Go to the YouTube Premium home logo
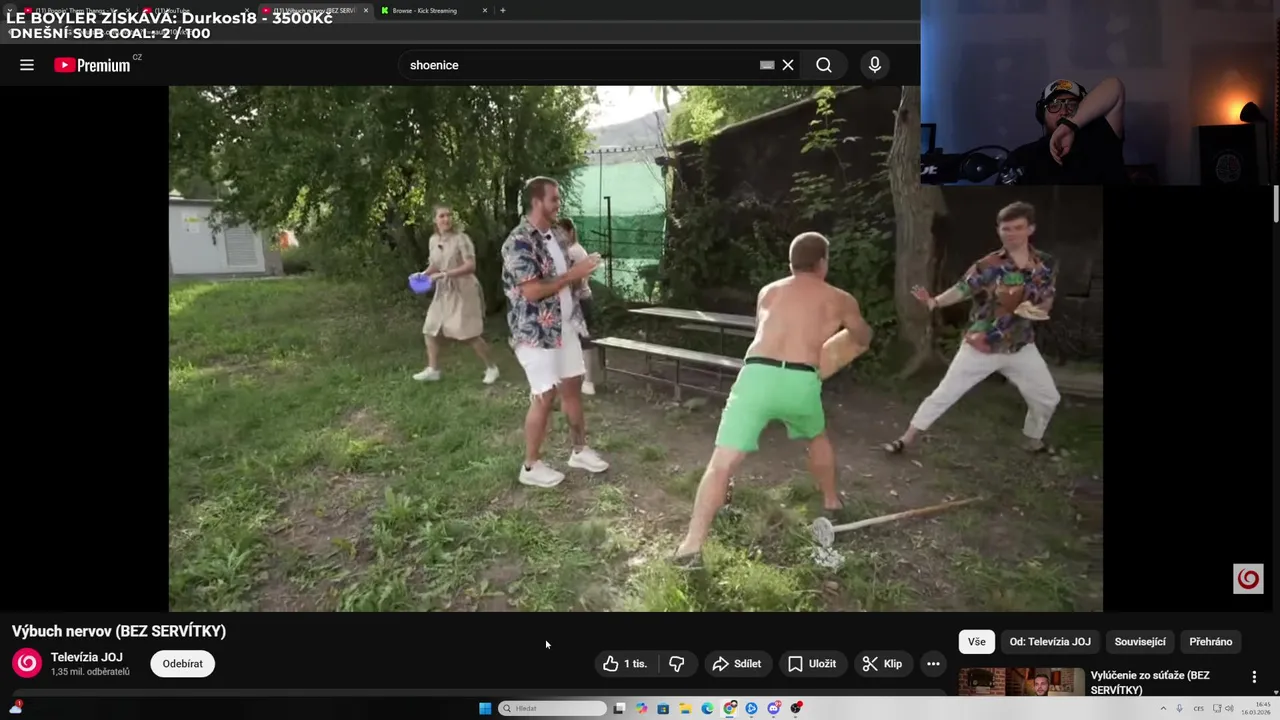 pyautogui.click(x=92, y=65)
